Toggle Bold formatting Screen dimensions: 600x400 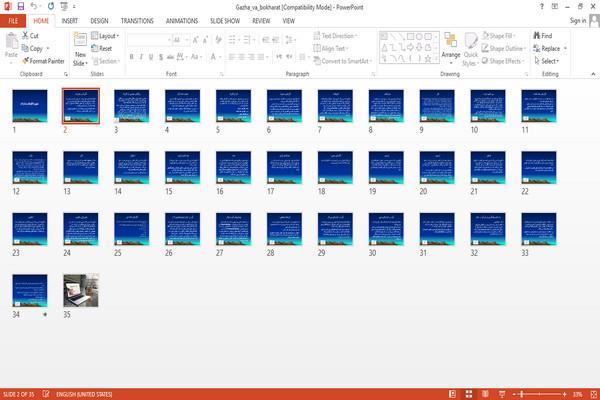click(131, 57)
